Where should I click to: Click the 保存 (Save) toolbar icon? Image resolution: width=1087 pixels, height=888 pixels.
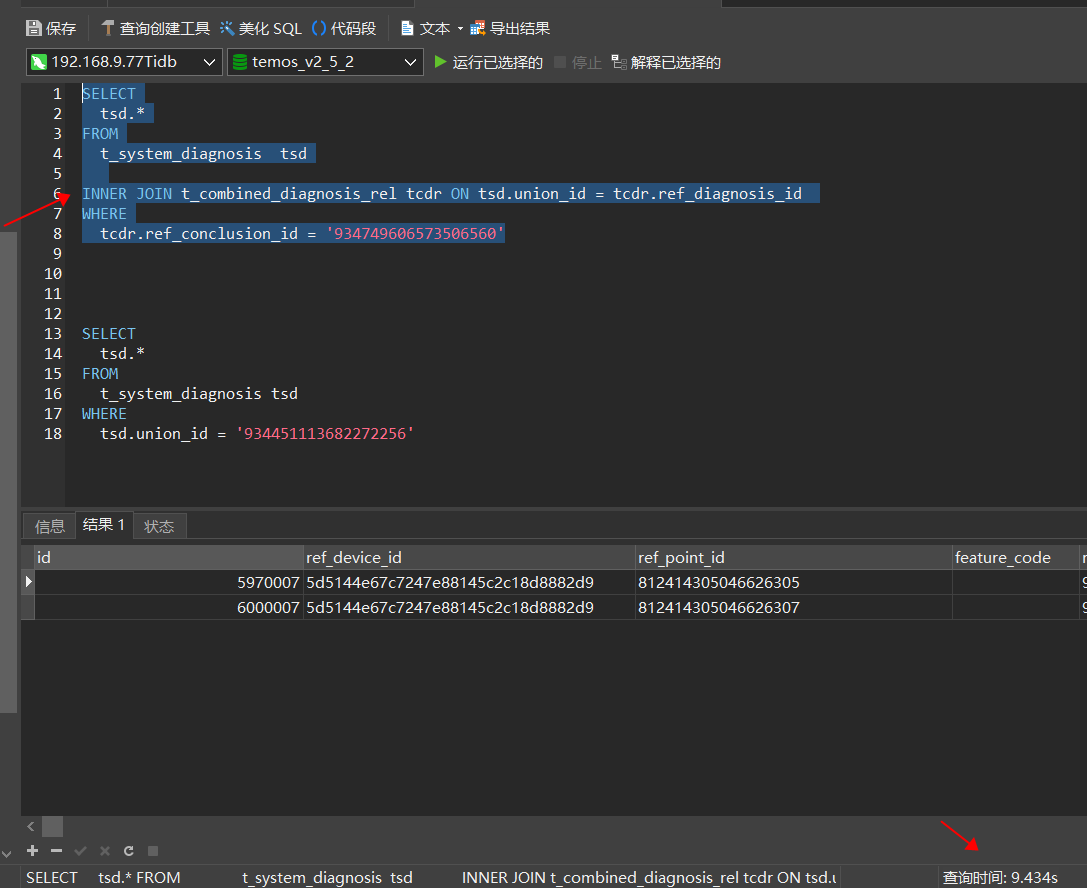pyautogui.click(x=34, y=29)
